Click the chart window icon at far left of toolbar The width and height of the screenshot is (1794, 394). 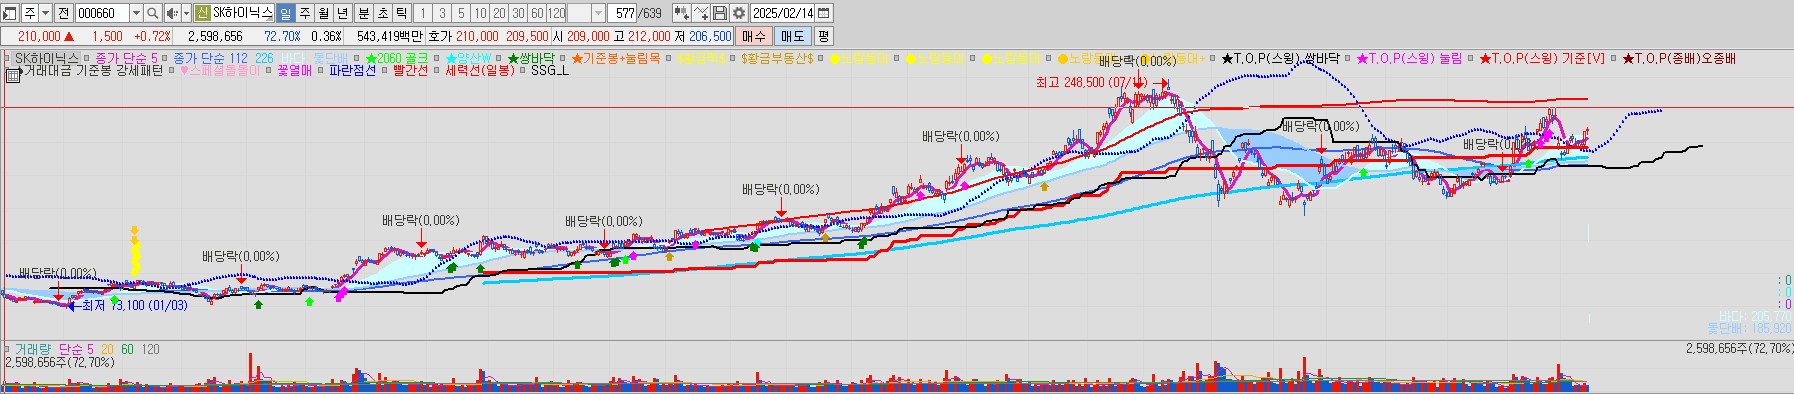click(10, 13)
